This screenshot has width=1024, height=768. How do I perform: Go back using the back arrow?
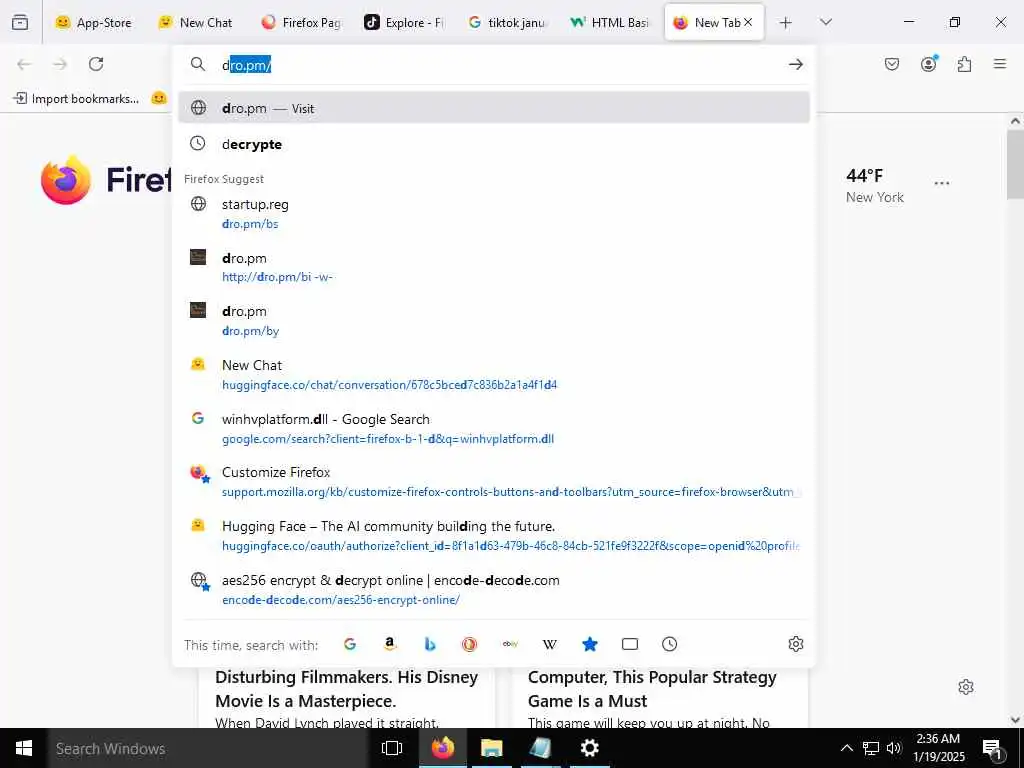24,64
